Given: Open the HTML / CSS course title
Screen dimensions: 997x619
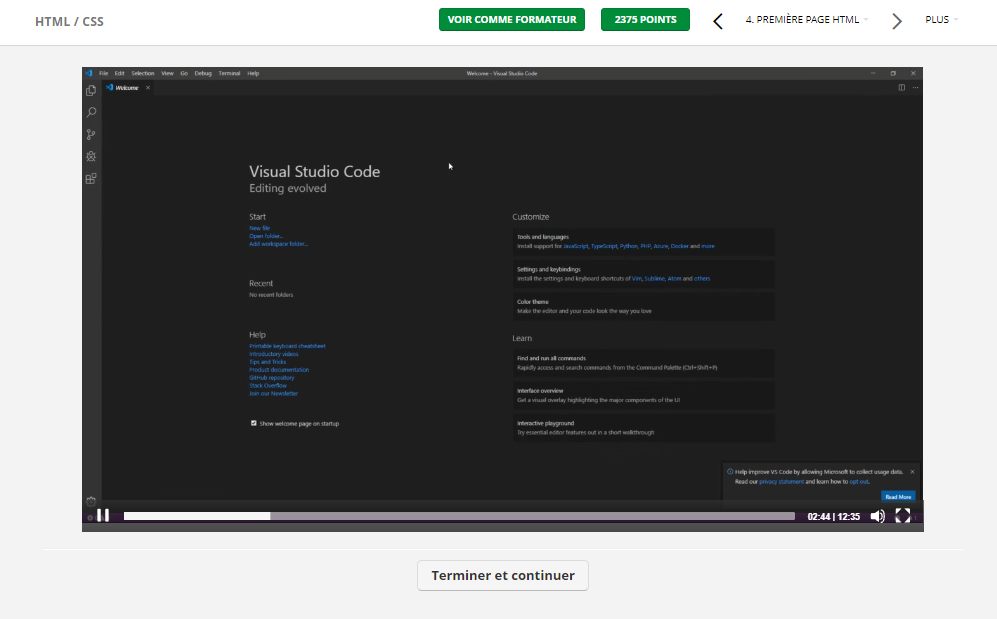Looking at the screenshot, I should click(x=69, y=22).
